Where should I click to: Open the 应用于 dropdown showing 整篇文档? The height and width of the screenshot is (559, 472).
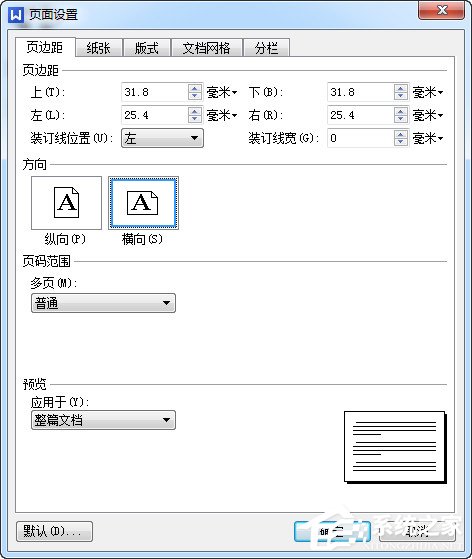coord(103,420)
